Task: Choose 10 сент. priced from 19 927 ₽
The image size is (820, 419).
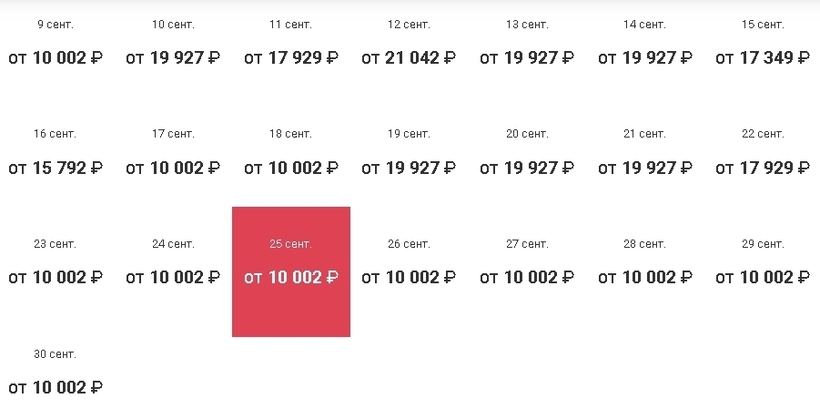Action: (x=173, y=45)
